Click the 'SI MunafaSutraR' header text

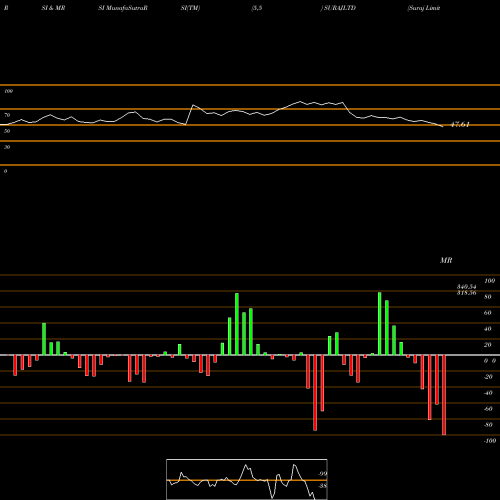[x=123, y=8]
